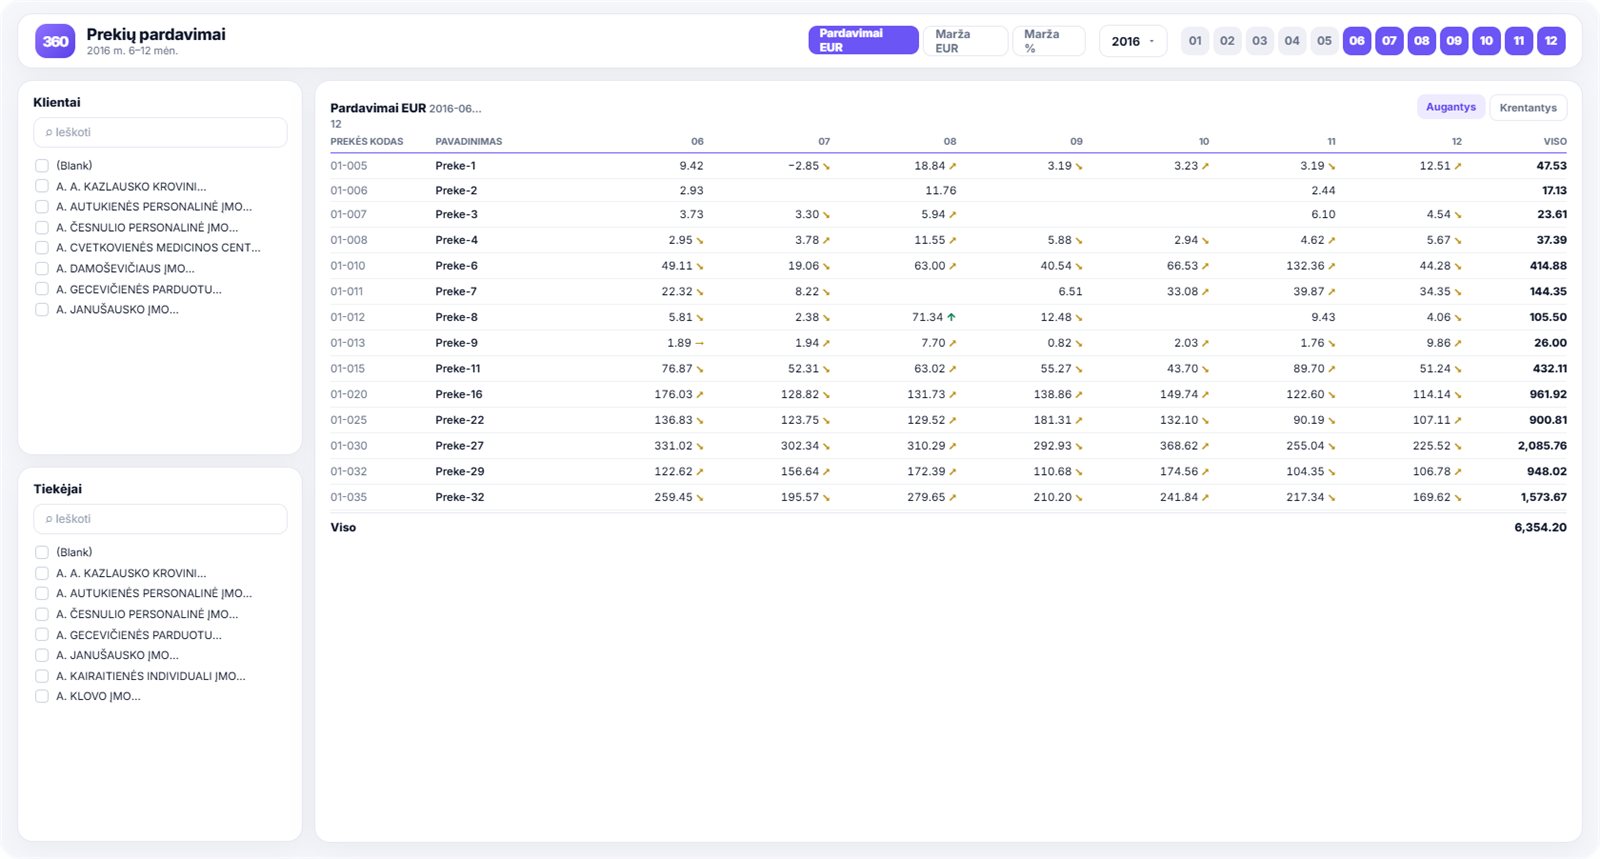Click grand total 6,354.20

point(1540,527)
